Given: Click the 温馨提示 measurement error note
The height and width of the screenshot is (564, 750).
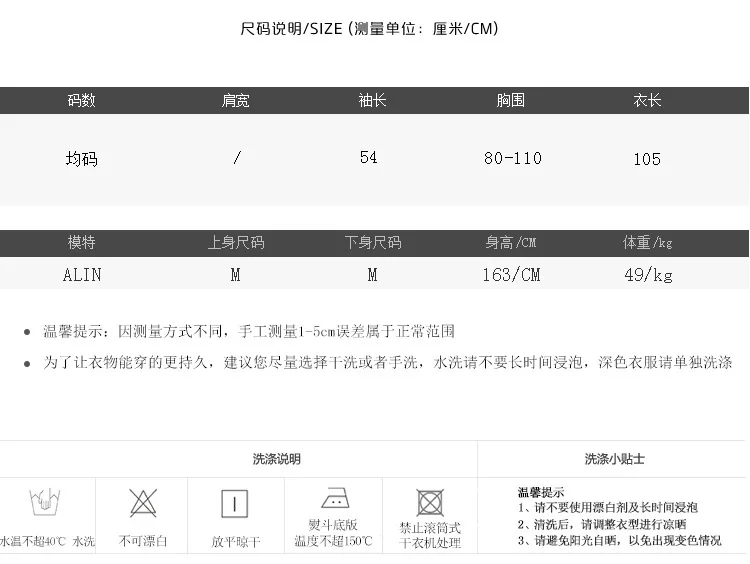Looking at the screenshot, I should pos(249,331).
